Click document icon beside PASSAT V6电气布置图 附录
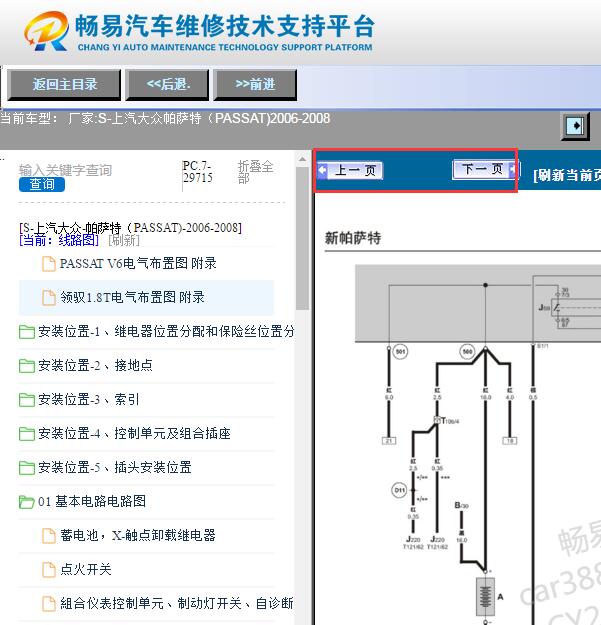Image resolution: width=601 pixels, height=625 pixels. coord(49,264)
